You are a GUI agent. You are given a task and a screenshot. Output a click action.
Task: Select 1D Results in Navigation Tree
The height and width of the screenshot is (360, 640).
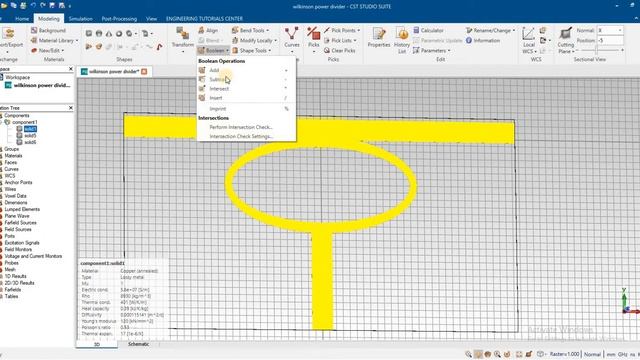pos(15,276)
